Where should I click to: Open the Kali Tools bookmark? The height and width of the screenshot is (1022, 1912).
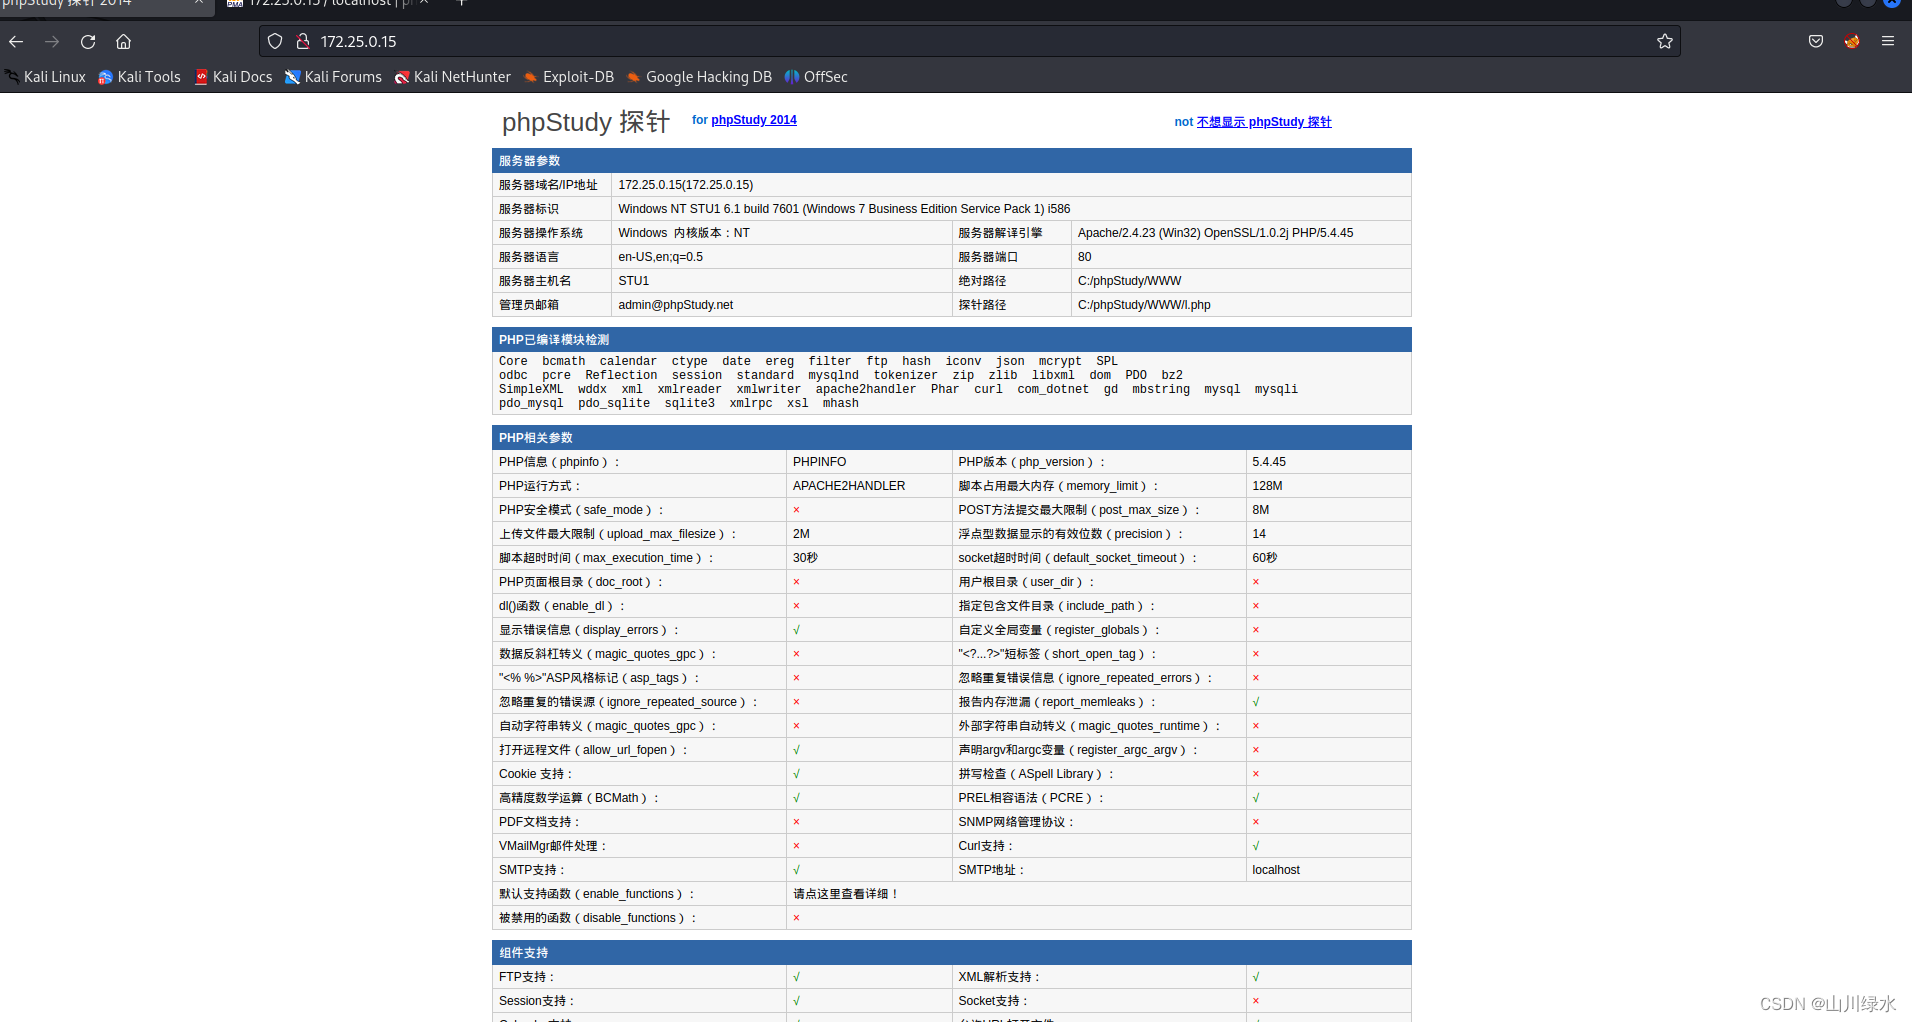point(140,77)
